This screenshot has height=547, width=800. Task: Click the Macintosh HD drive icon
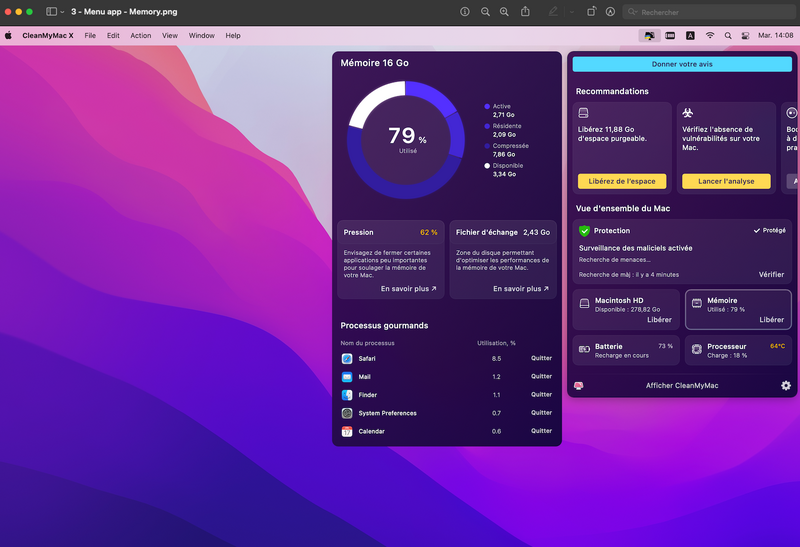click(584, 304)
